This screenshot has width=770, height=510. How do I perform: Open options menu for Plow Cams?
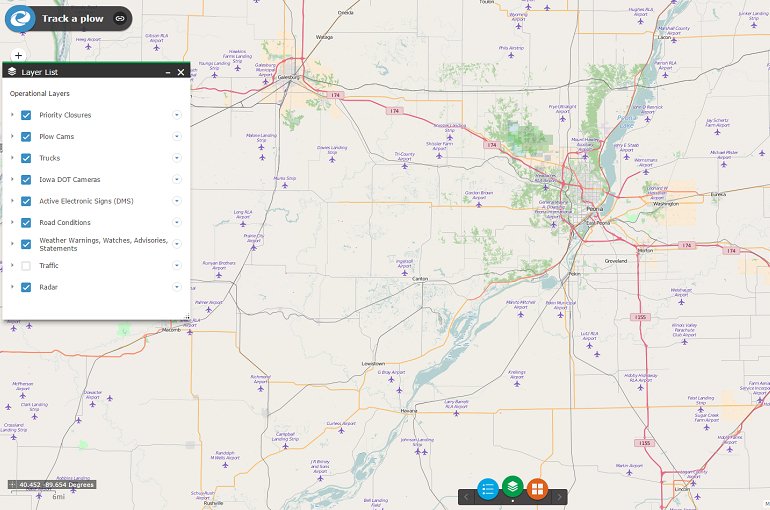pos(177,136)
